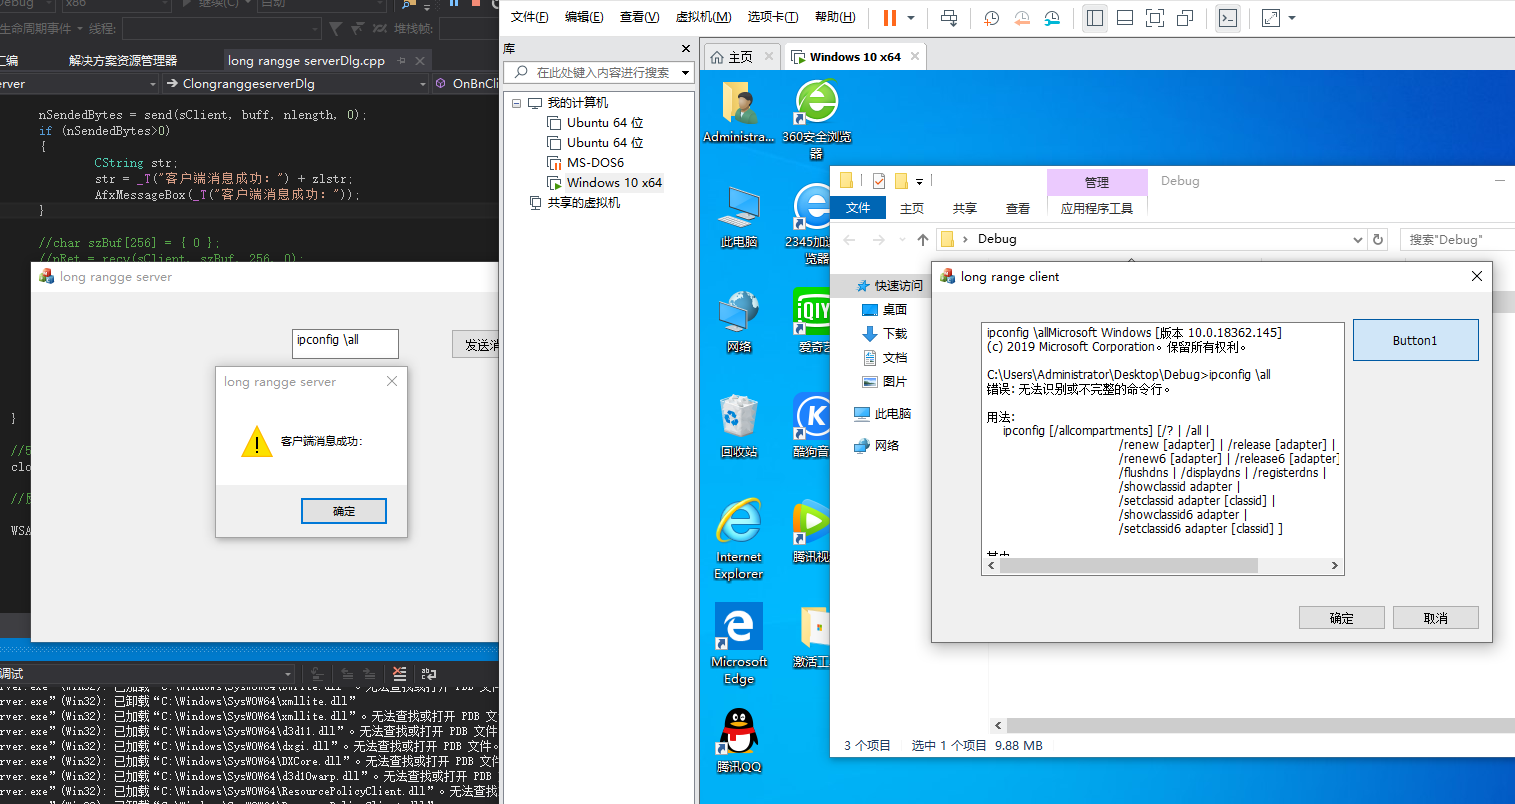Open VMware 编辑(E) menu
The width and height of the screenshot is (1515, 804).
584,17
